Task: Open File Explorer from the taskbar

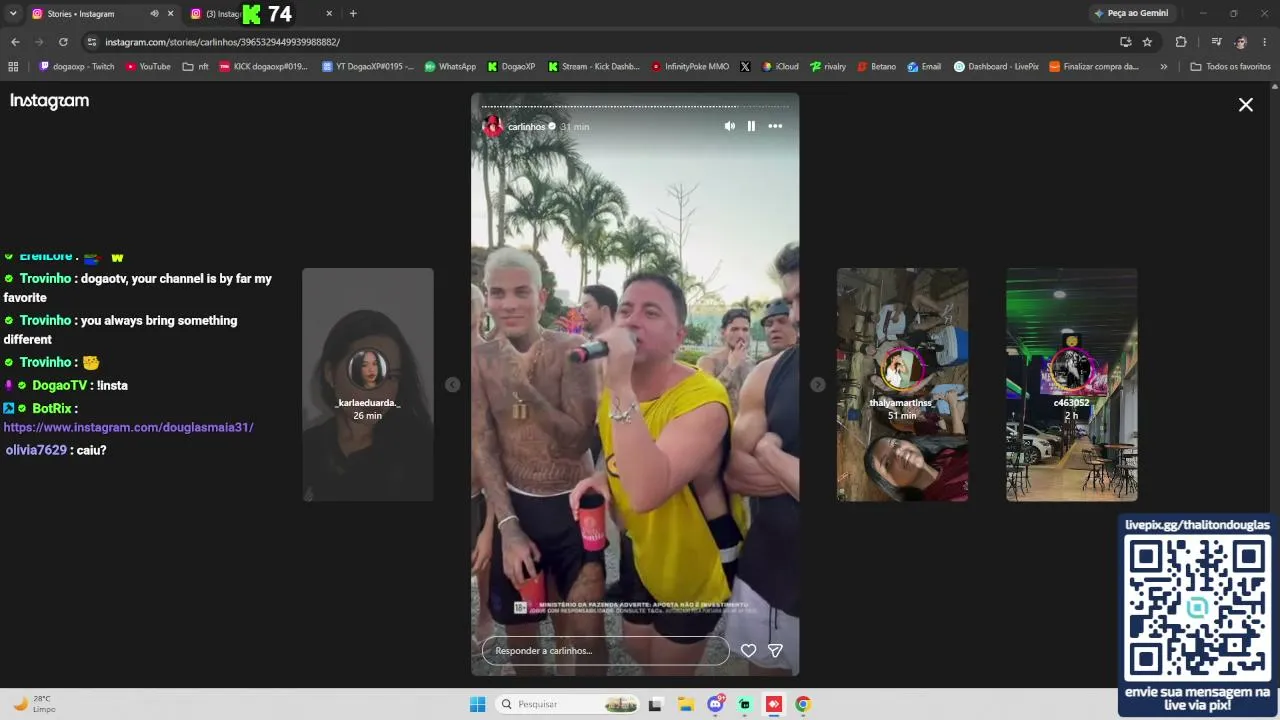Action: point(685,704)
